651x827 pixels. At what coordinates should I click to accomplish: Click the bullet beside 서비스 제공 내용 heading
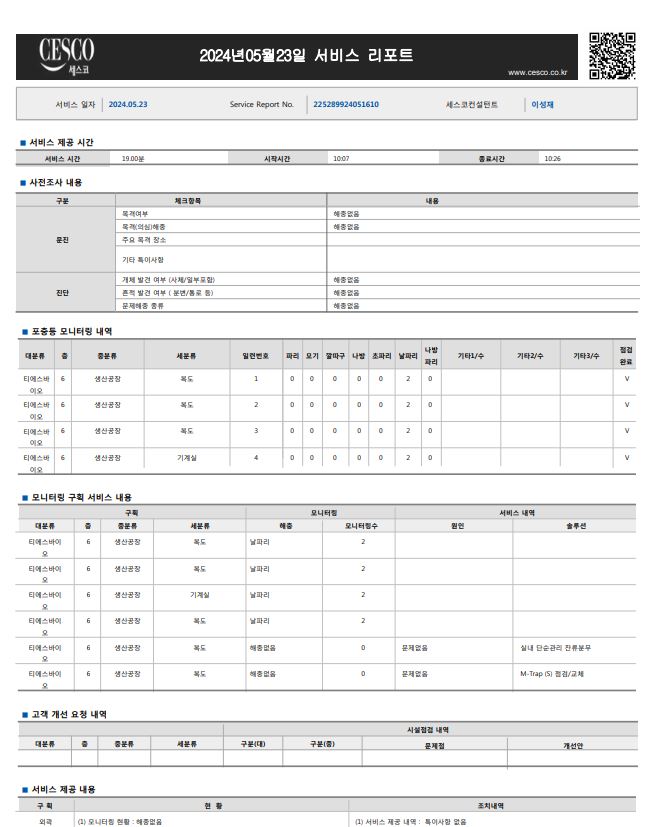click(x=23, y=790)
